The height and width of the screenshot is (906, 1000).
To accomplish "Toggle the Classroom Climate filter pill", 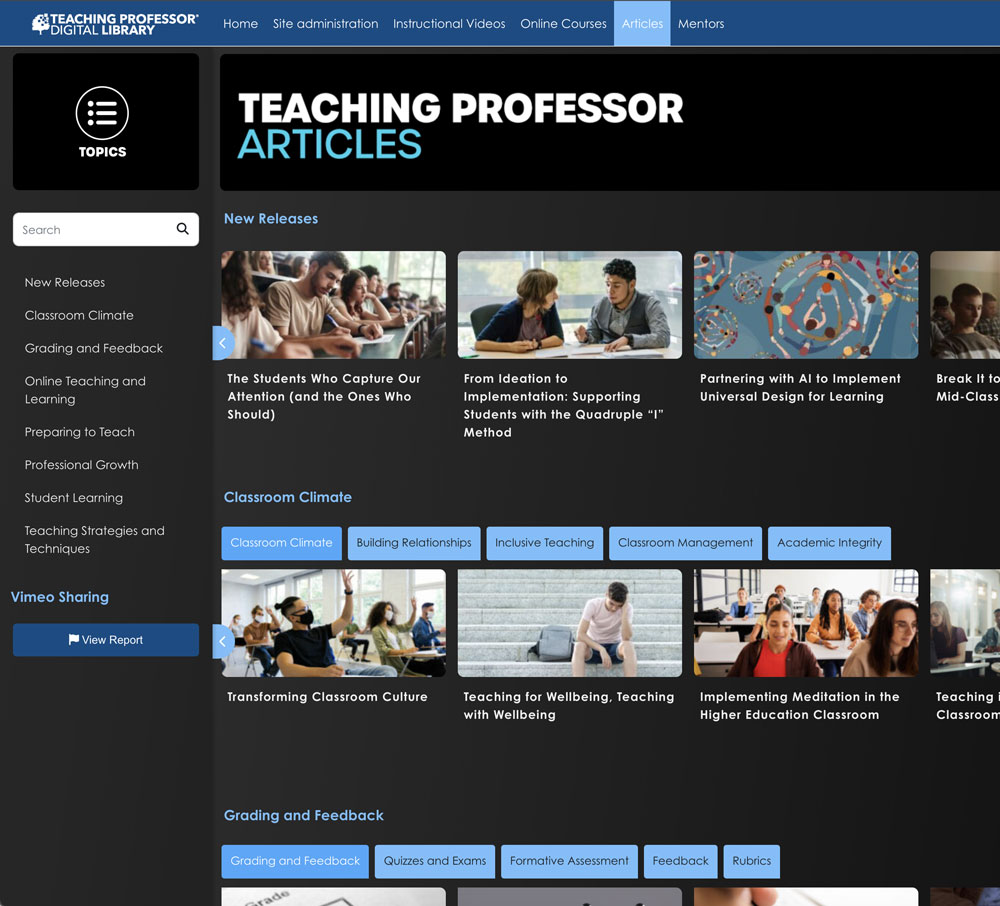I will (x=281, y=543).
